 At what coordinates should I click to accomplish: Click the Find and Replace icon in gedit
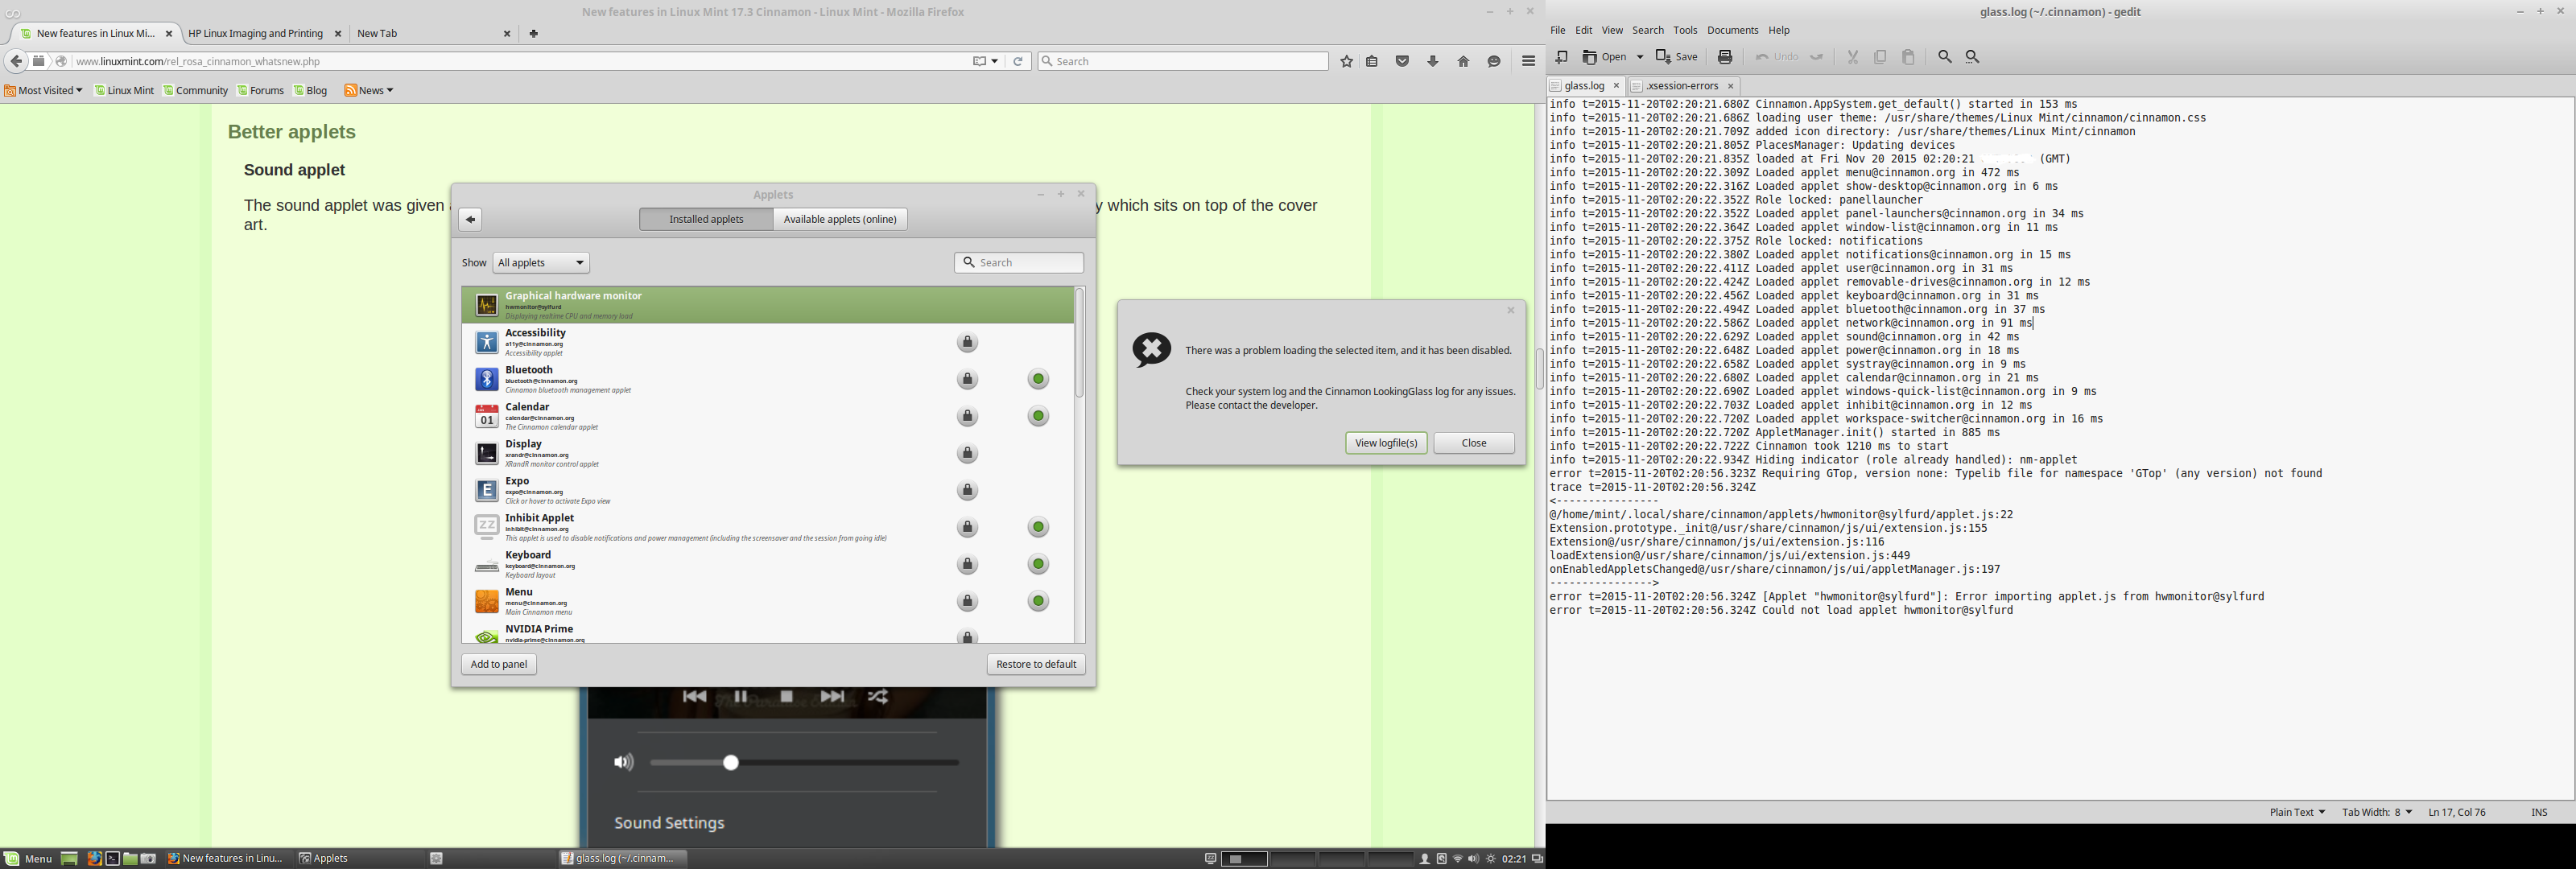pyautogui.click(x=1973, y=57)
